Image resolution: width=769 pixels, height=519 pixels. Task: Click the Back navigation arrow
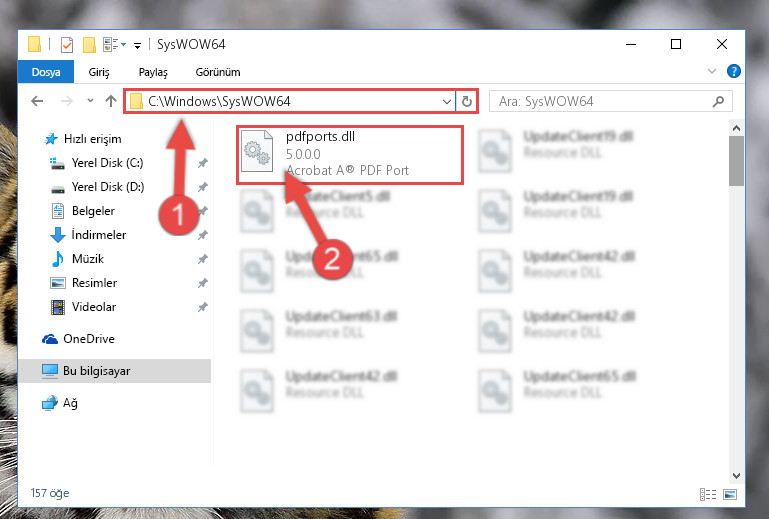[x=37, y=102]
